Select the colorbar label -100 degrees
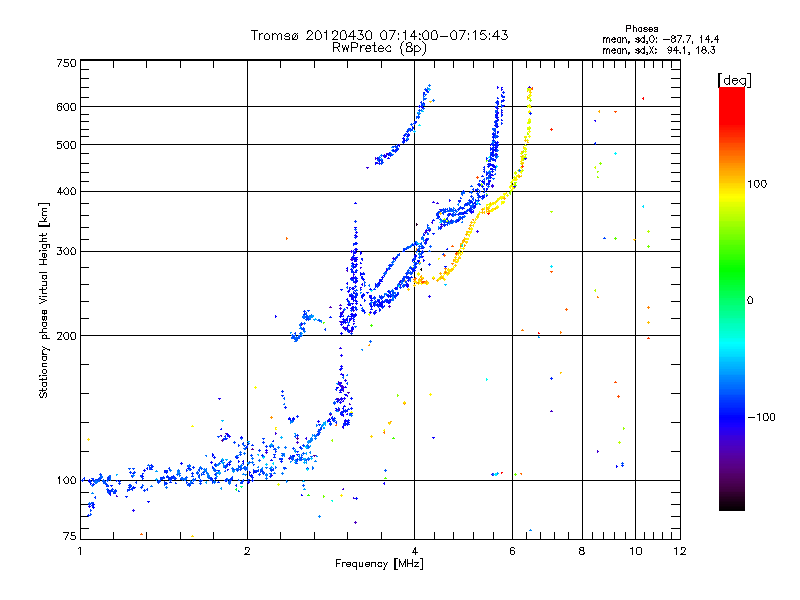Viewport: 800px width, 600px height. pos(761,417)
